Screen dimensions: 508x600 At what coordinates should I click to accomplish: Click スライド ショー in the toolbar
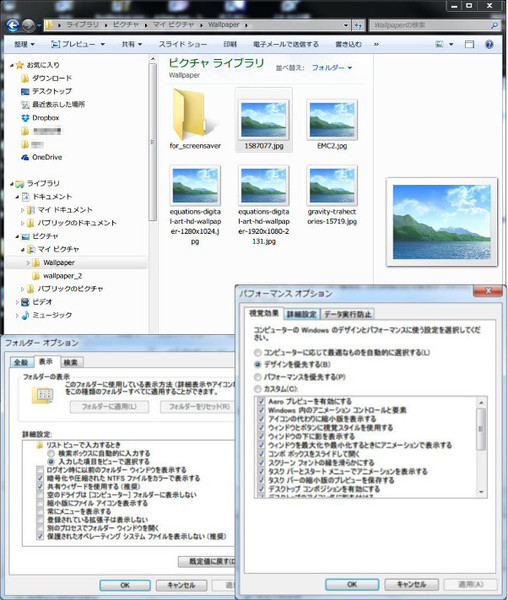click(183, 44)
